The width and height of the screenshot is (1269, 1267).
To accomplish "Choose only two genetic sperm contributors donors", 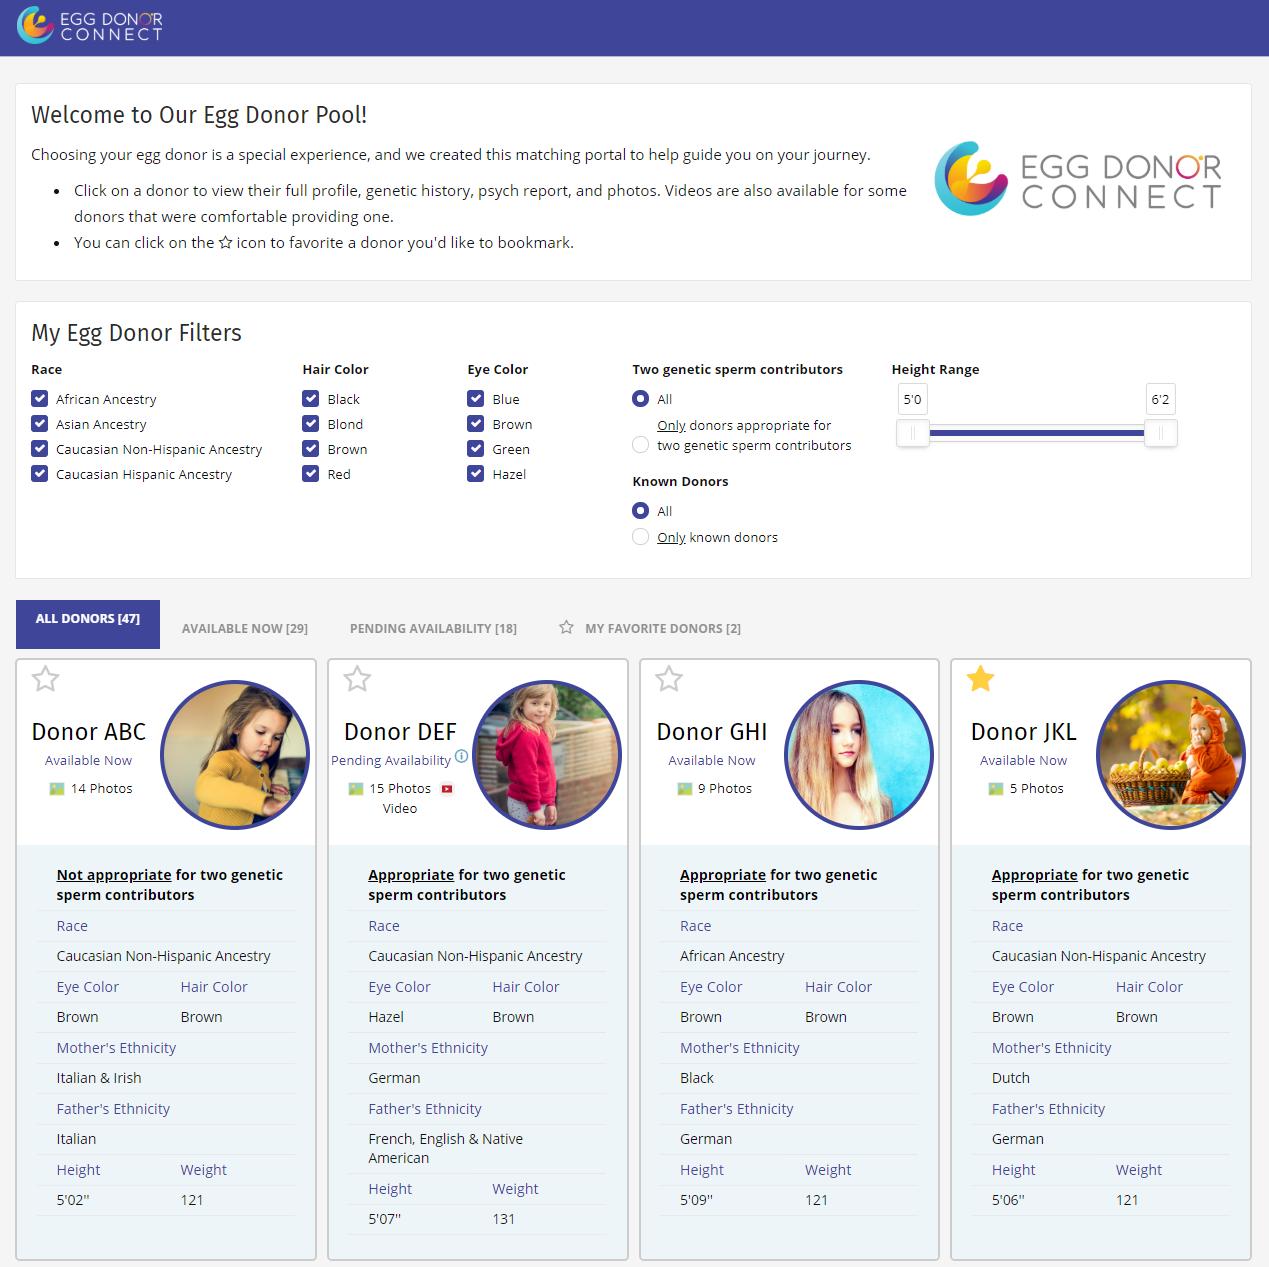I will point(641,445).
